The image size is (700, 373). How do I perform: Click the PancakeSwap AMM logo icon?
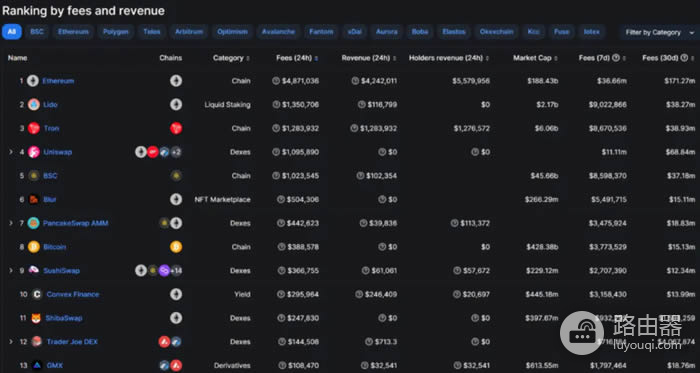[33, 223]
